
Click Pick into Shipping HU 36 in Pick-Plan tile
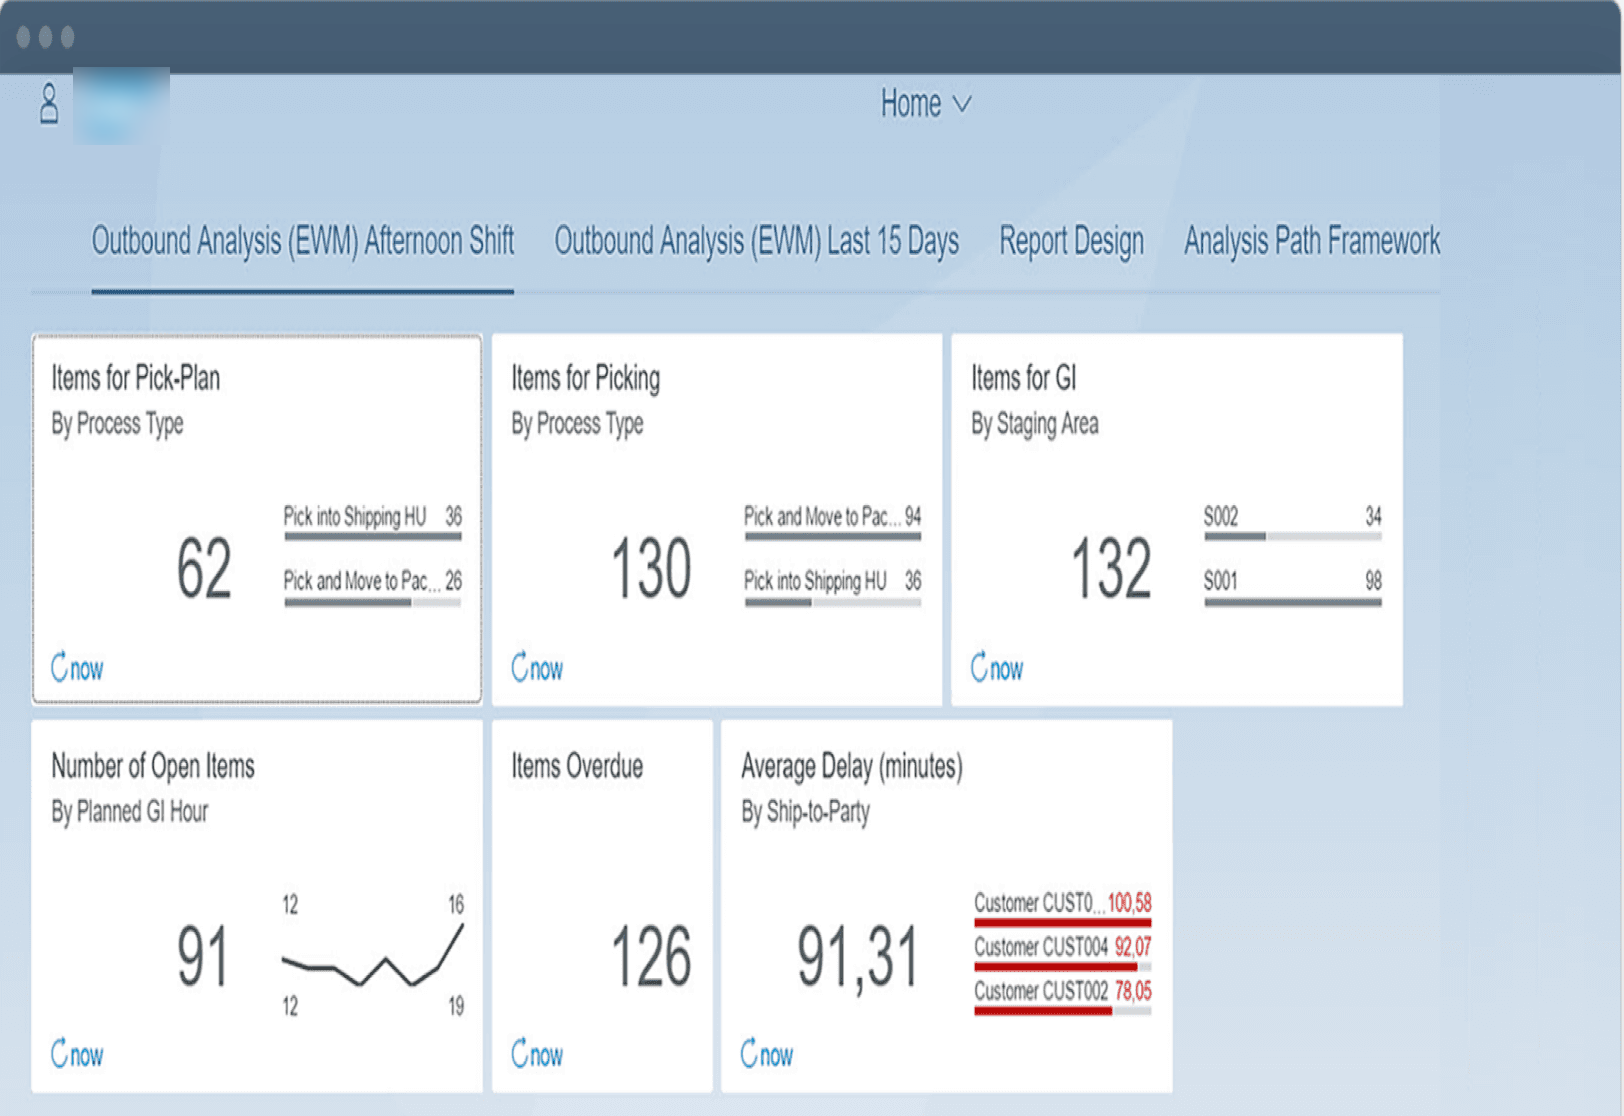(x=373, y=523)
